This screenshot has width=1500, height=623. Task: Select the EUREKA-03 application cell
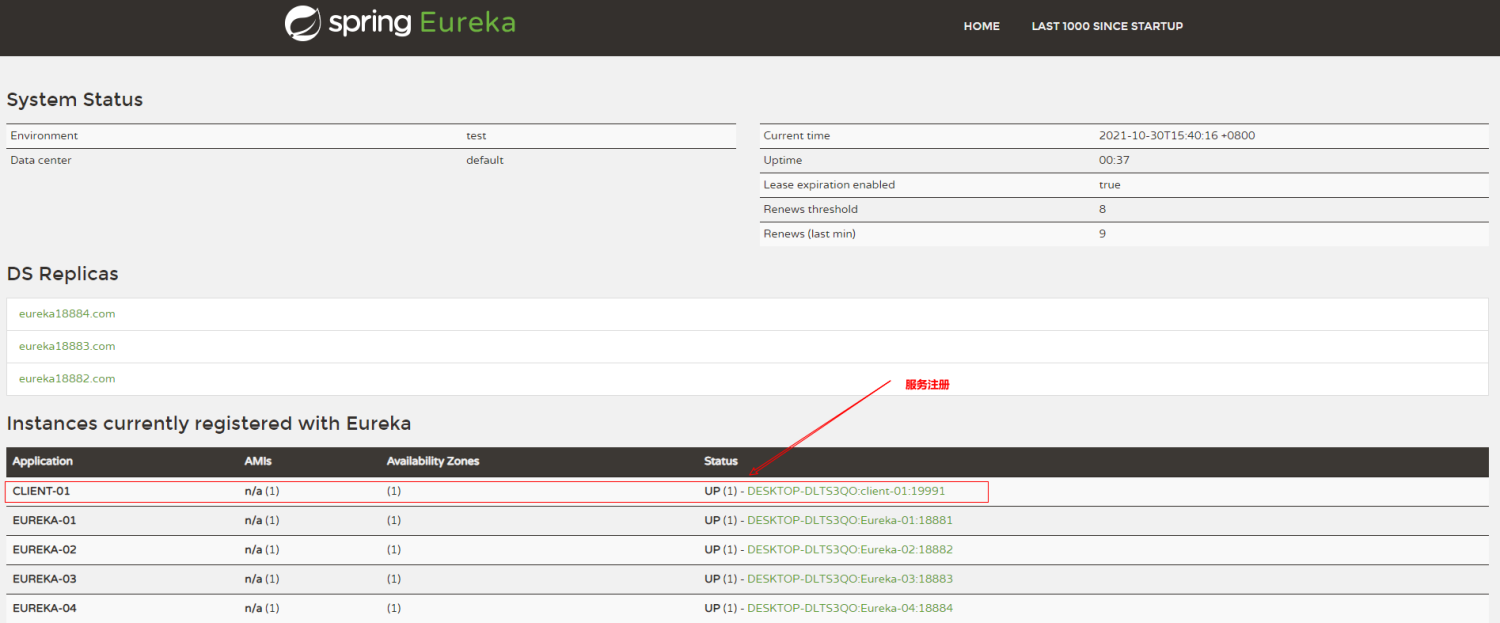[44, 579]
